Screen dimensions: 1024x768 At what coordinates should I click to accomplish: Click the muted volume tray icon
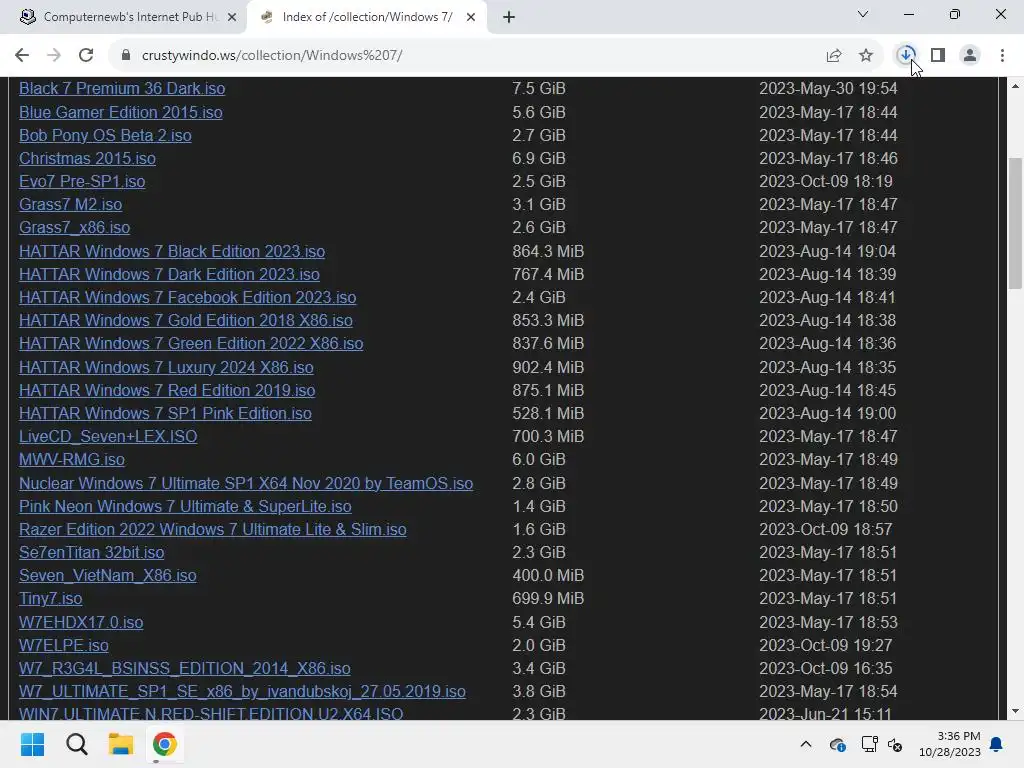tap(895, 744)
